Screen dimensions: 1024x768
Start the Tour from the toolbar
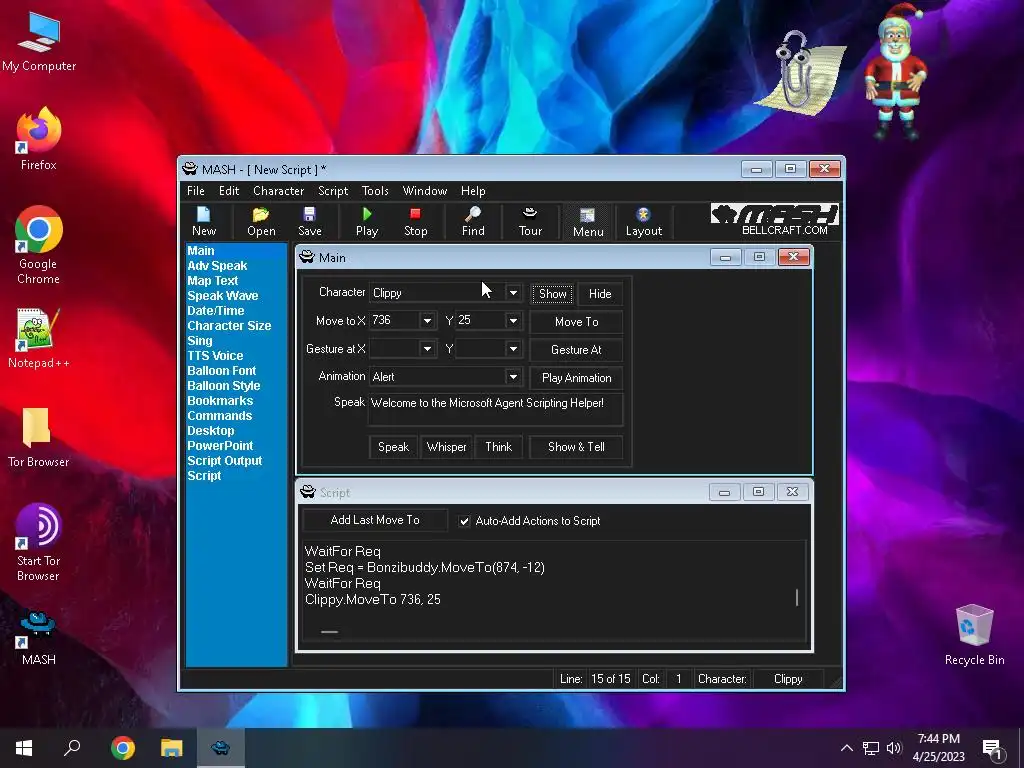[x=530, y=221]
